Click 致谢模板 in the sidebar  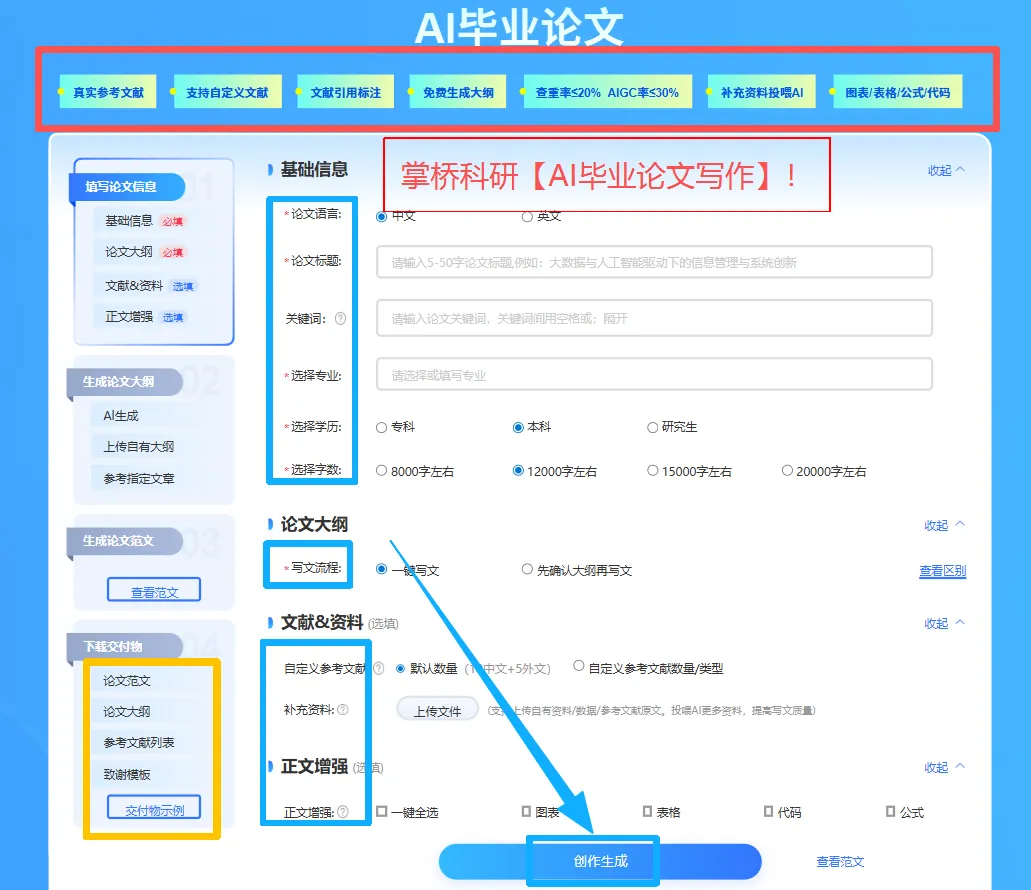(127, 774)
